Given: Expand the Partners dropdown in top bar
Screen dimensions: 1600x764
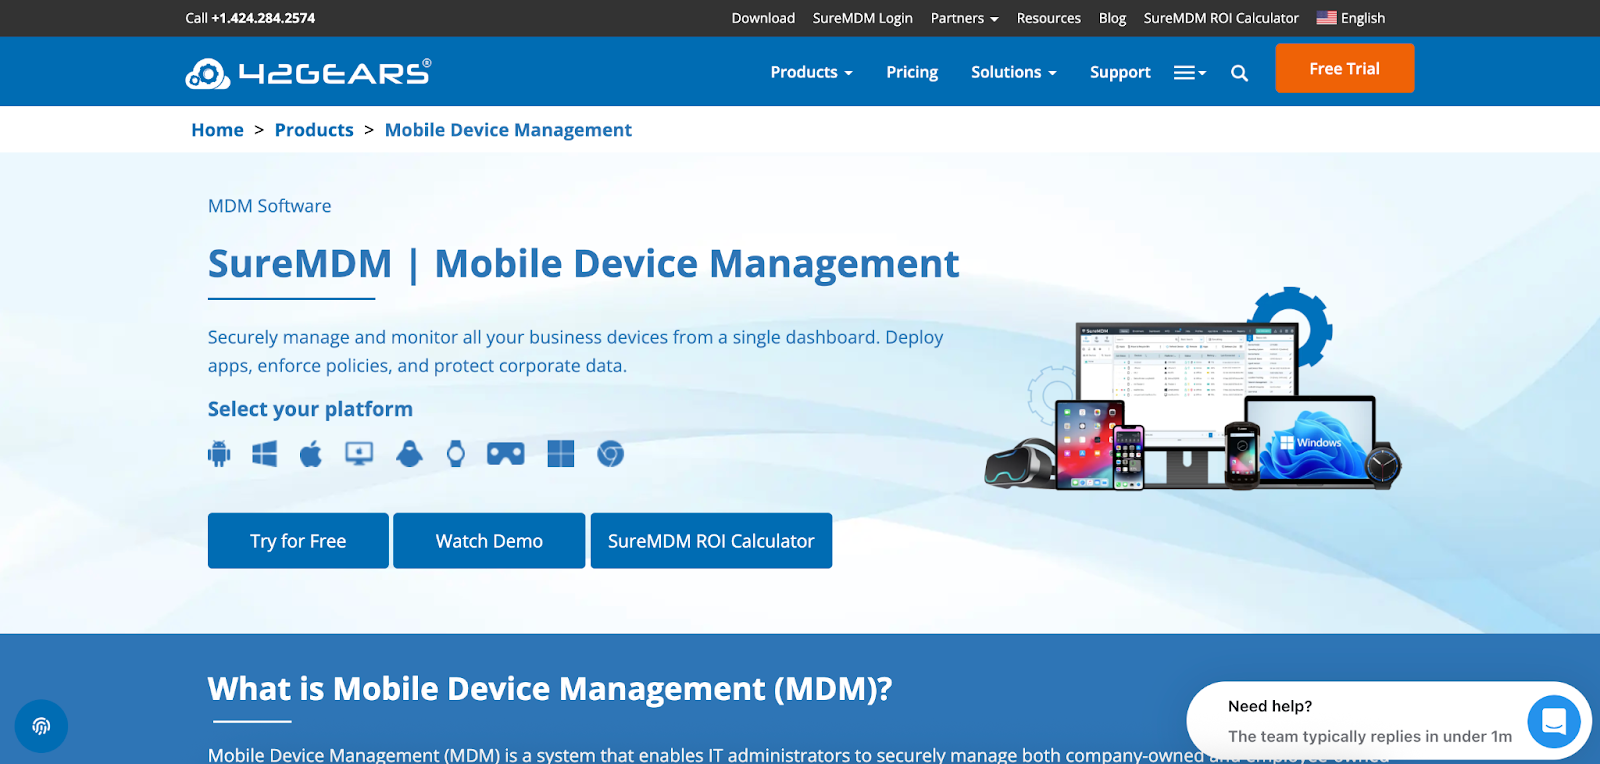Looking at the screenshot, I should (x=965, y=18).
